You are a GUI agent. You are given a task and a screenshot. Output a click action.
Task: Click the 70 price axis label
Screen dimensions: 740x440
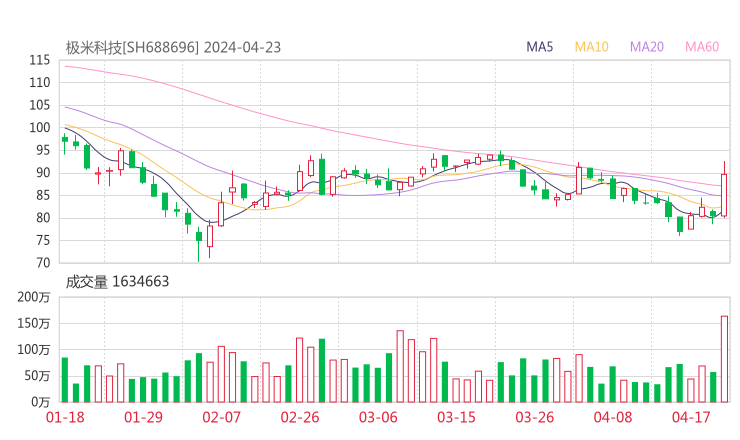[43, 262]
